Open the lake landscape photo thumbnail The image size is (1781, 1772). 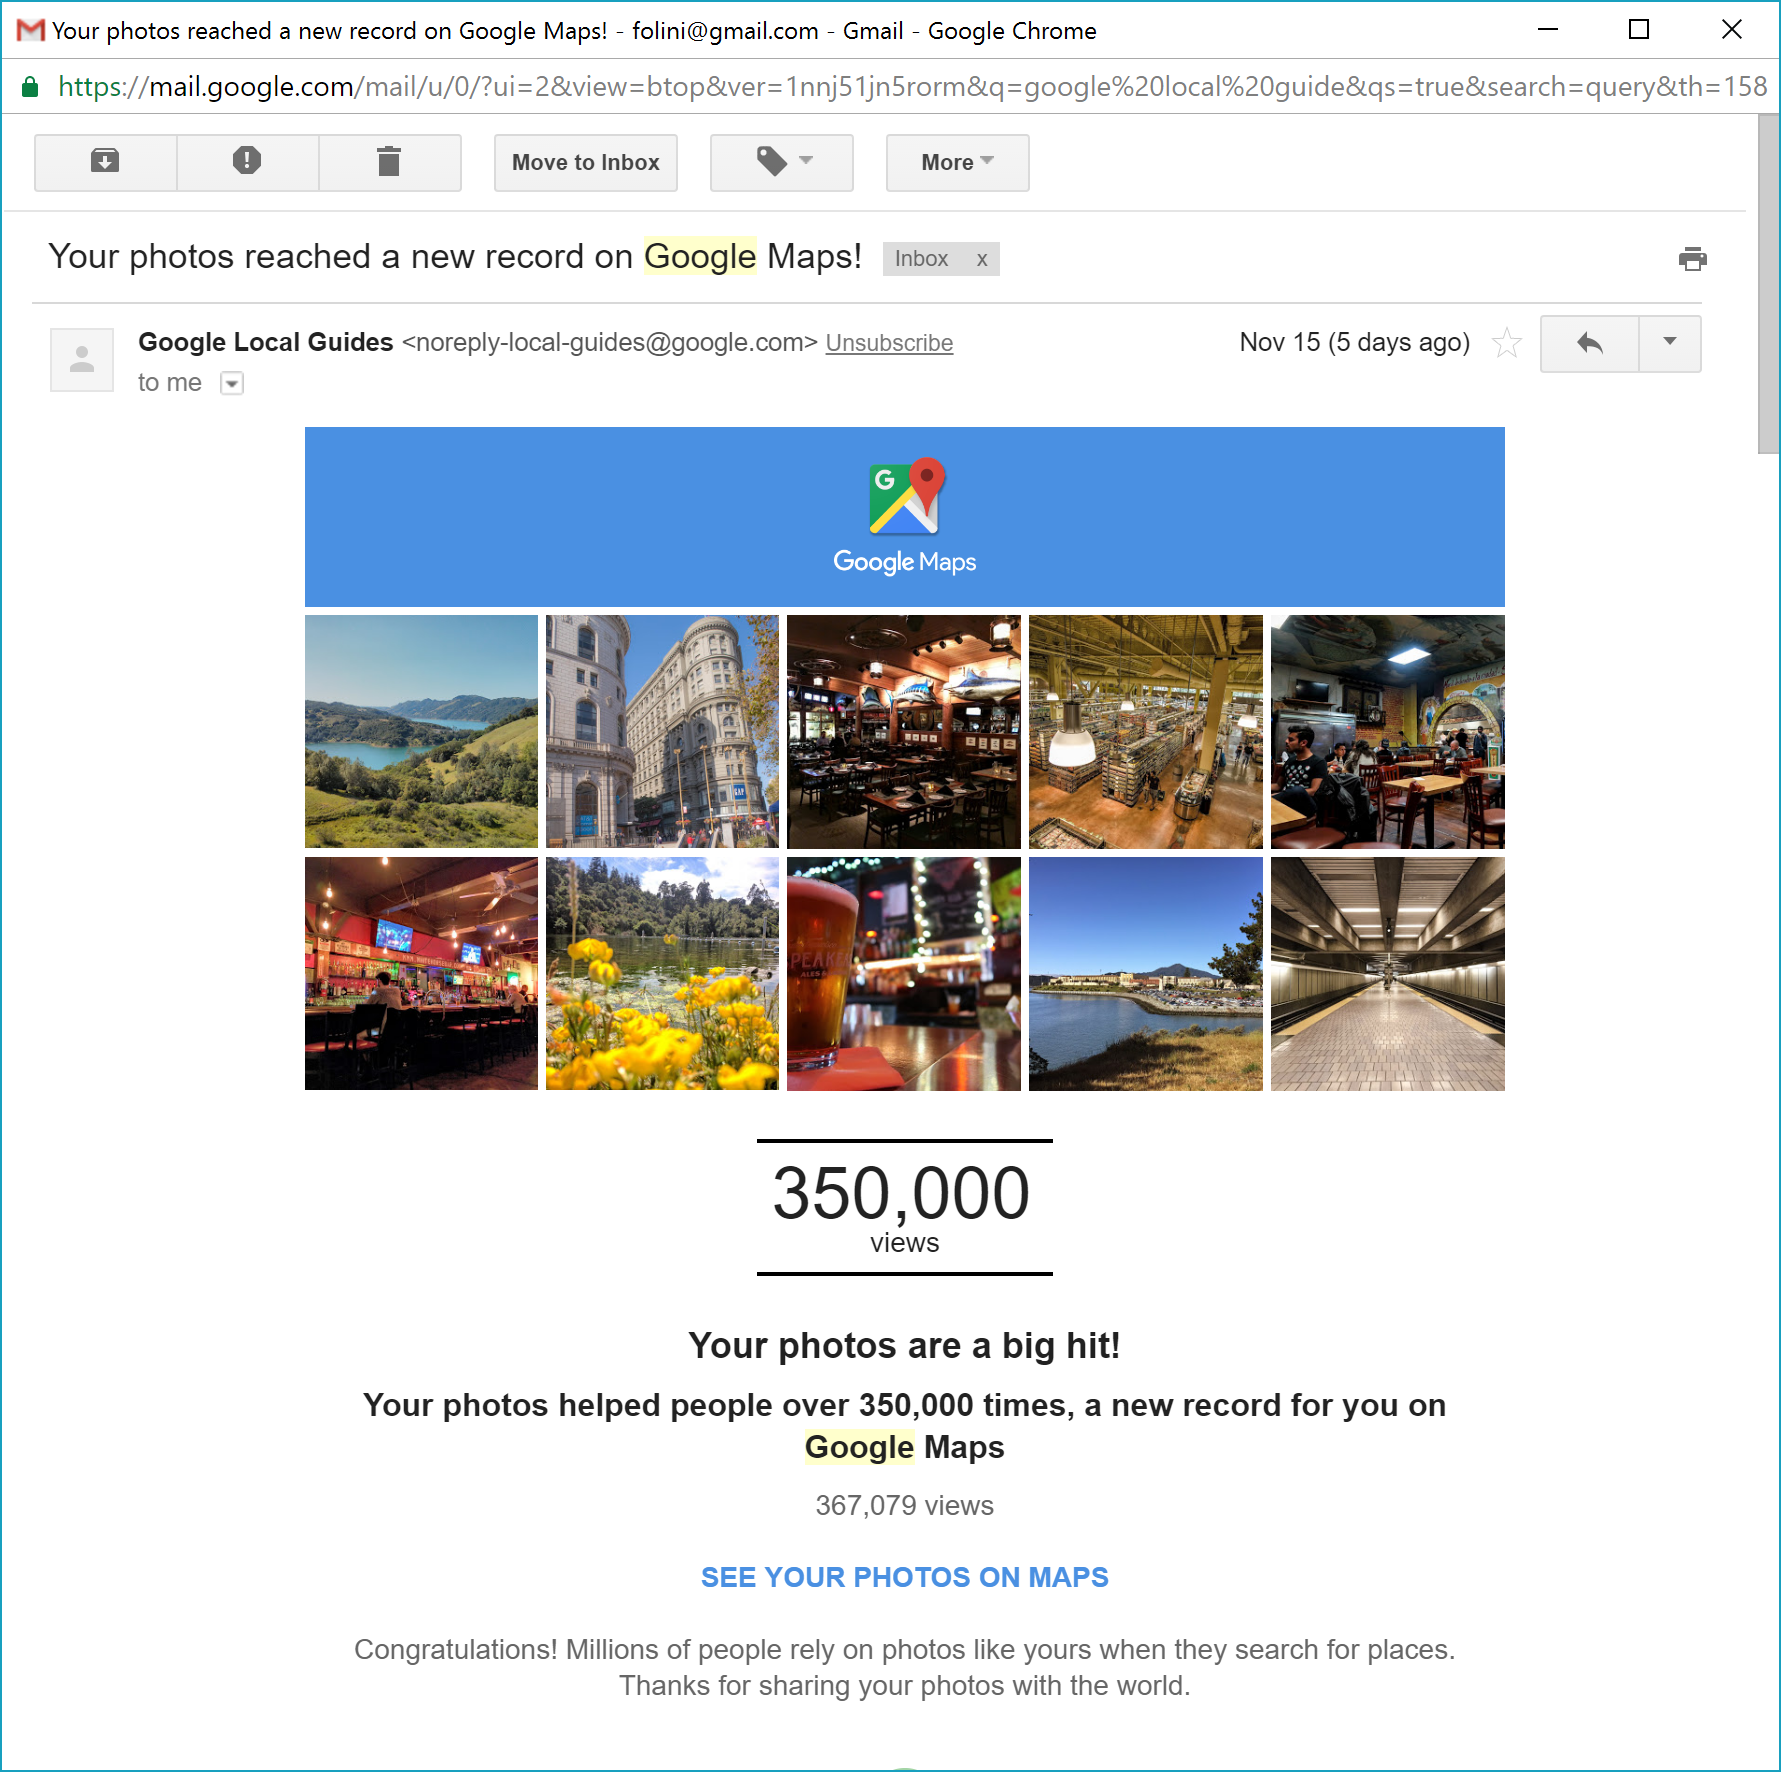pyautogui.click(x=420, y=731)
